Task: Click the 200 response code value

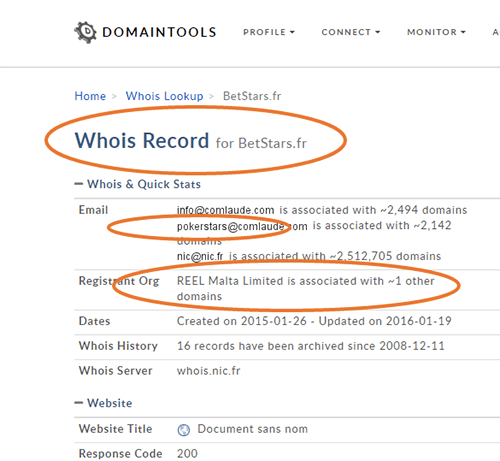Action: click(x=187, y=454)
